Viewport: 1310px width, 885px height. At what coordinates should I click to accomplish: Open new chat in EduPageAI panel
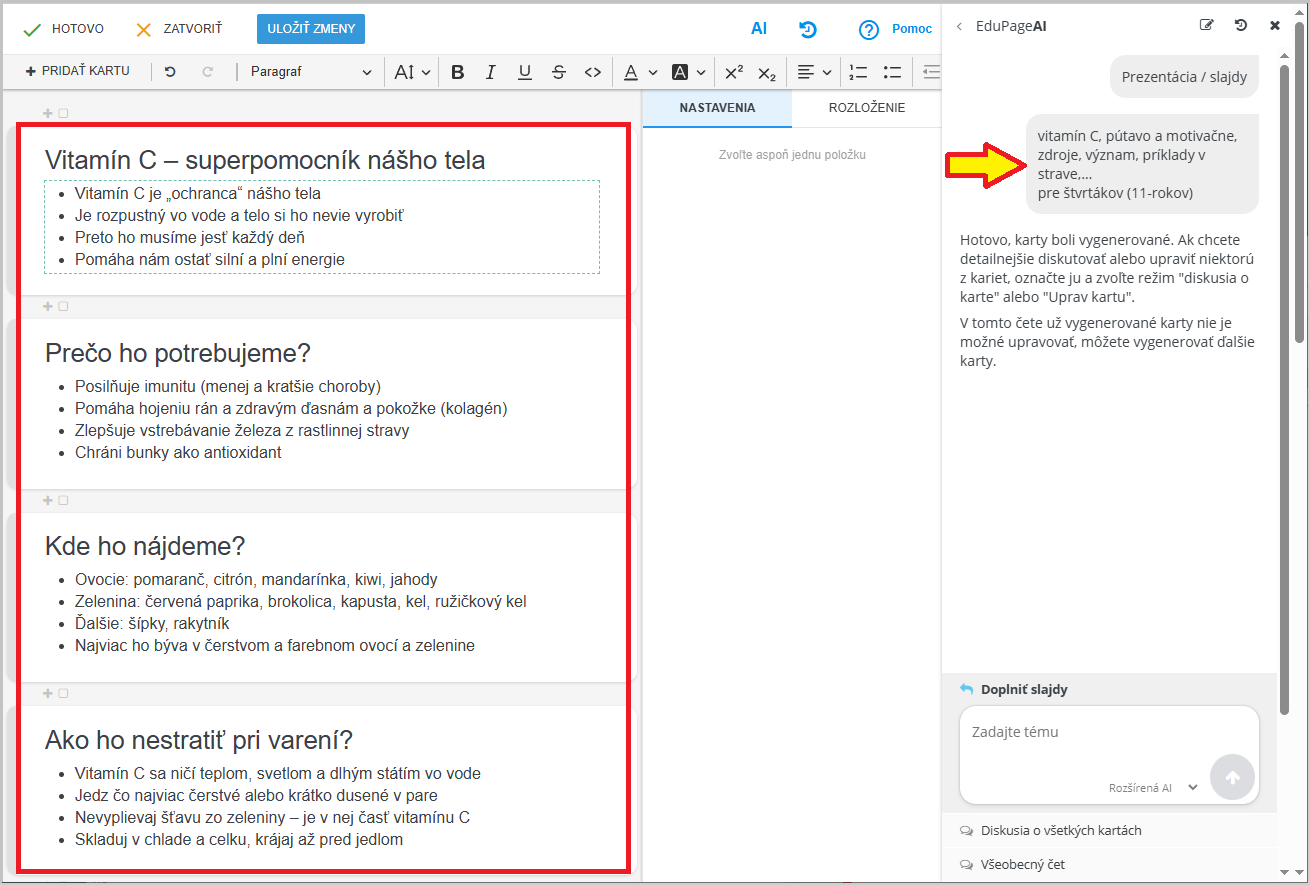pos(1207,26)
